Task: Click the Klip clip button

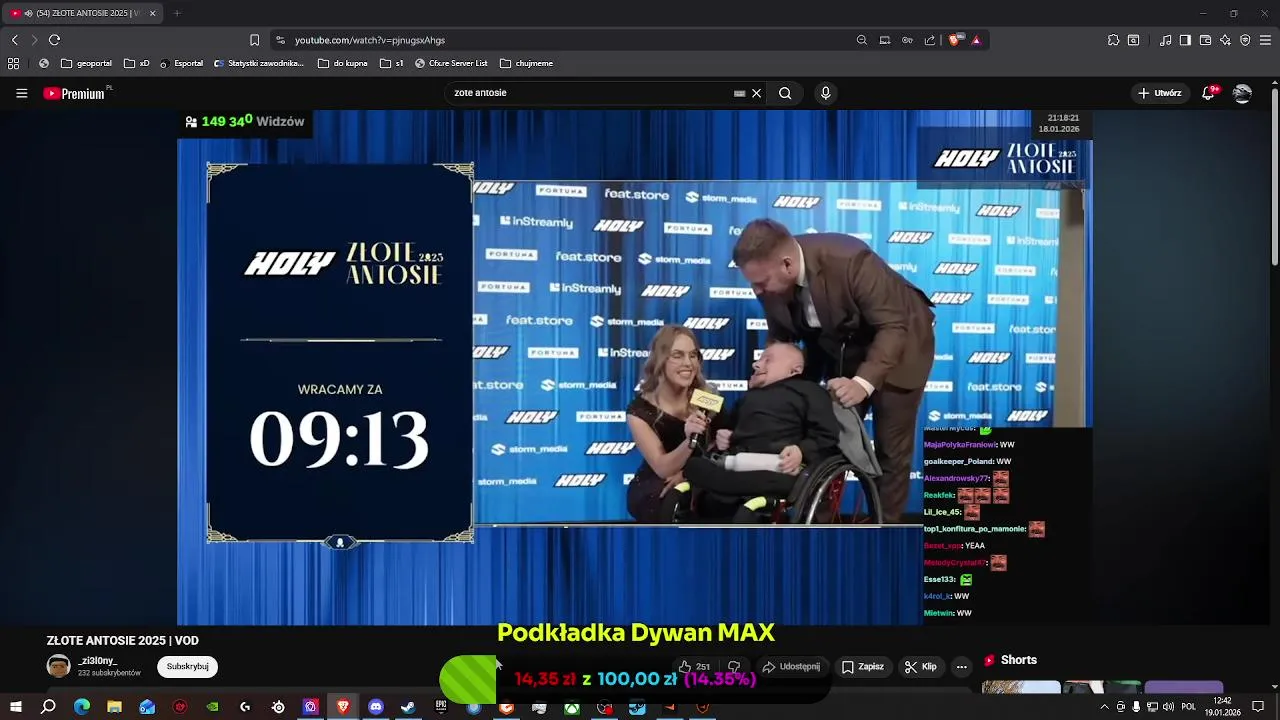Action: click(x=920, y=667)
